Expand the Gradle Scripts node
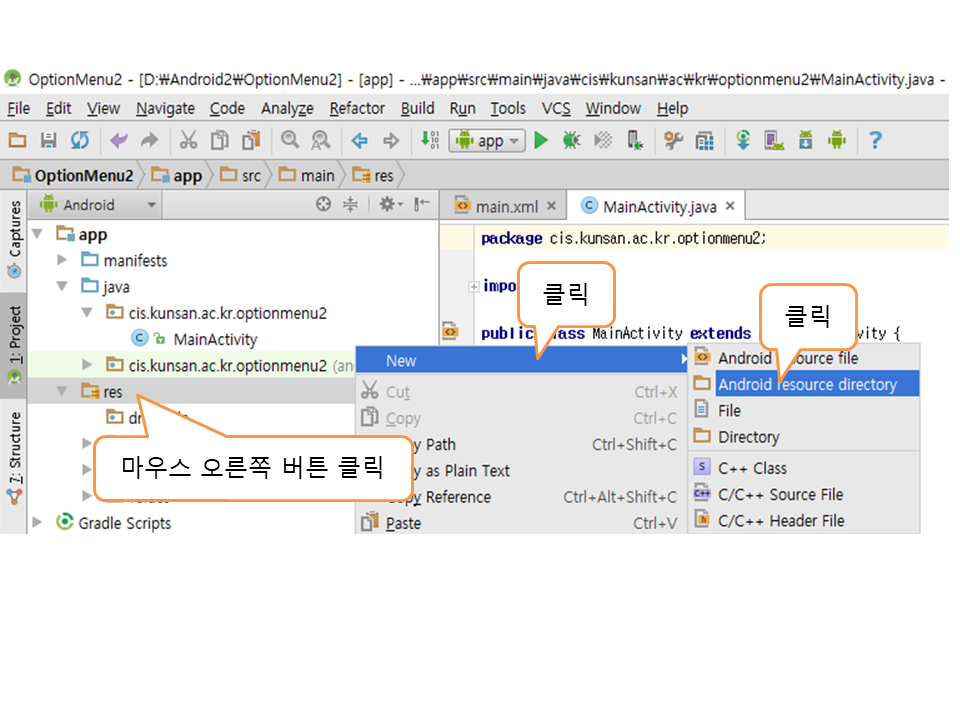 [38, 523]
